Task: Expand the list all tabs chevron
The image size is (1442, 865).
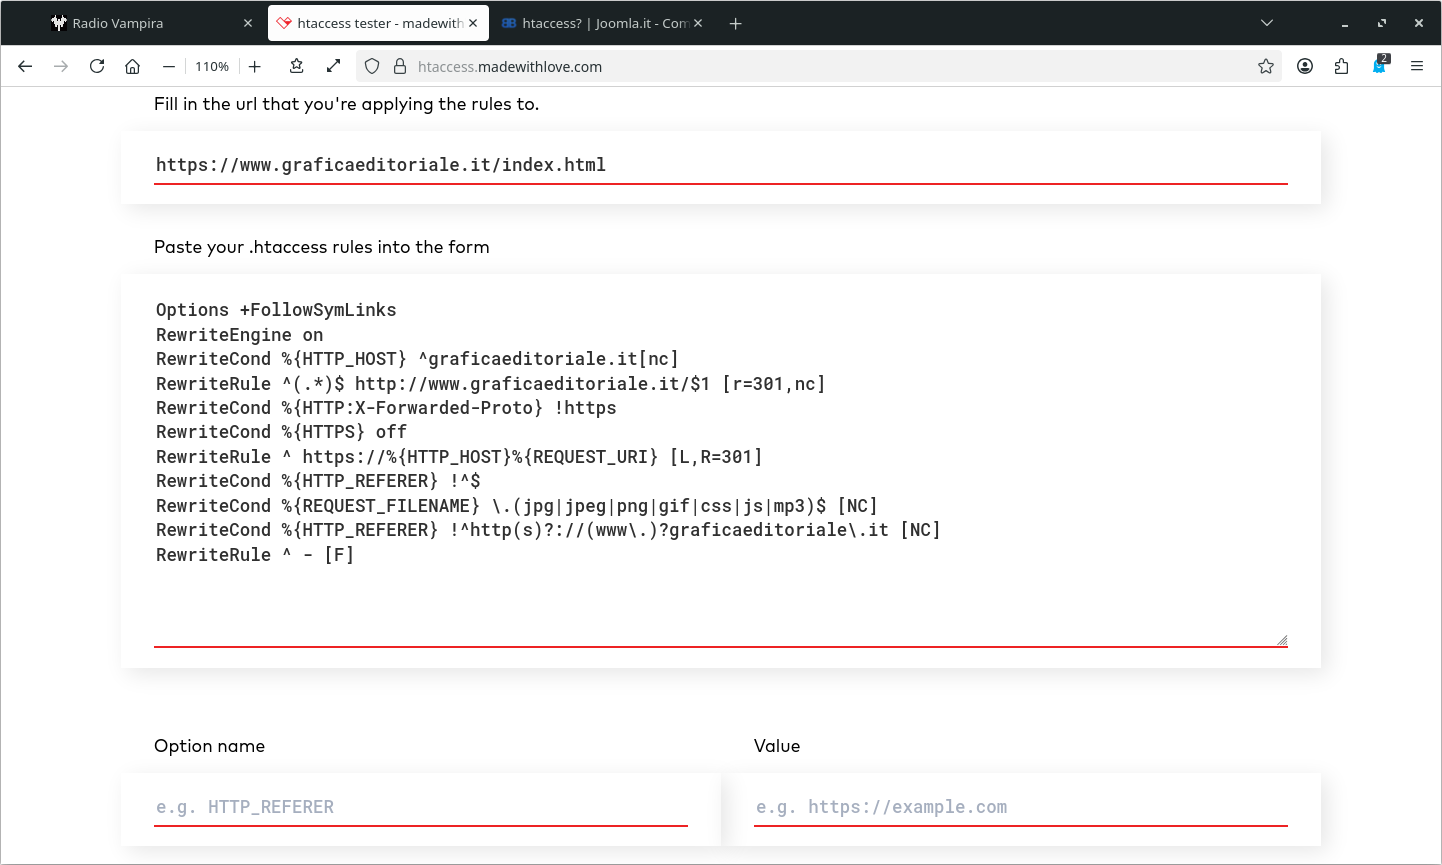Action: pyautogui.click(x=1267, y=23)
